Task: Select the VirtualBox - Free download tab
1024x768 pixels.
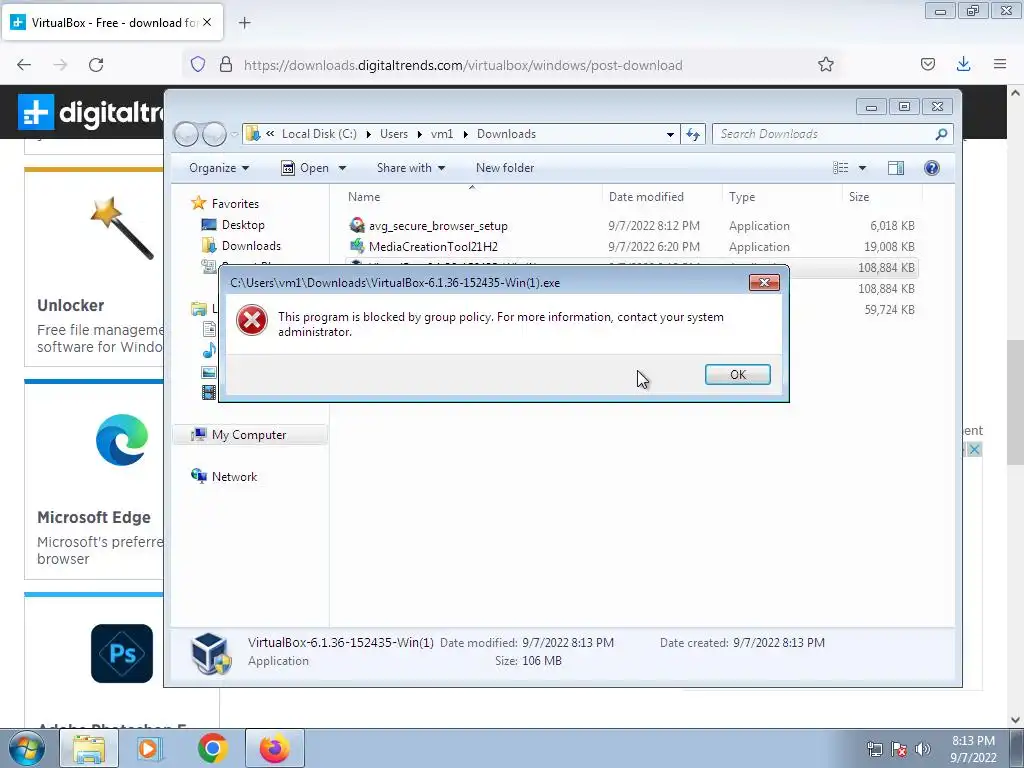Action: coord(112,22)
